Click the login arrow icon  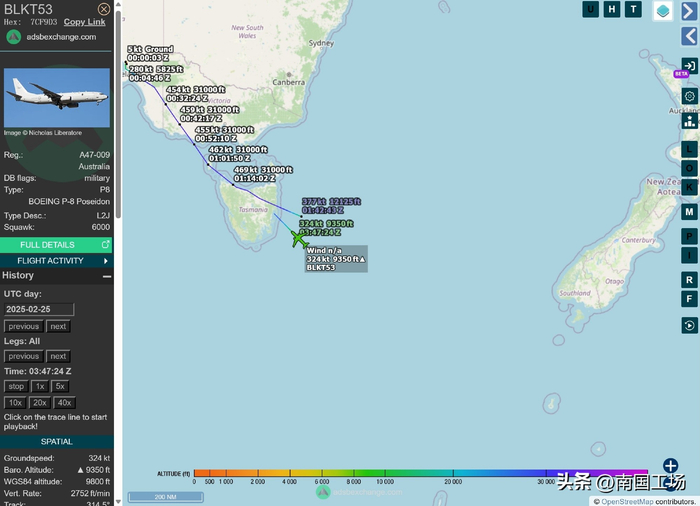coord(690,66)
